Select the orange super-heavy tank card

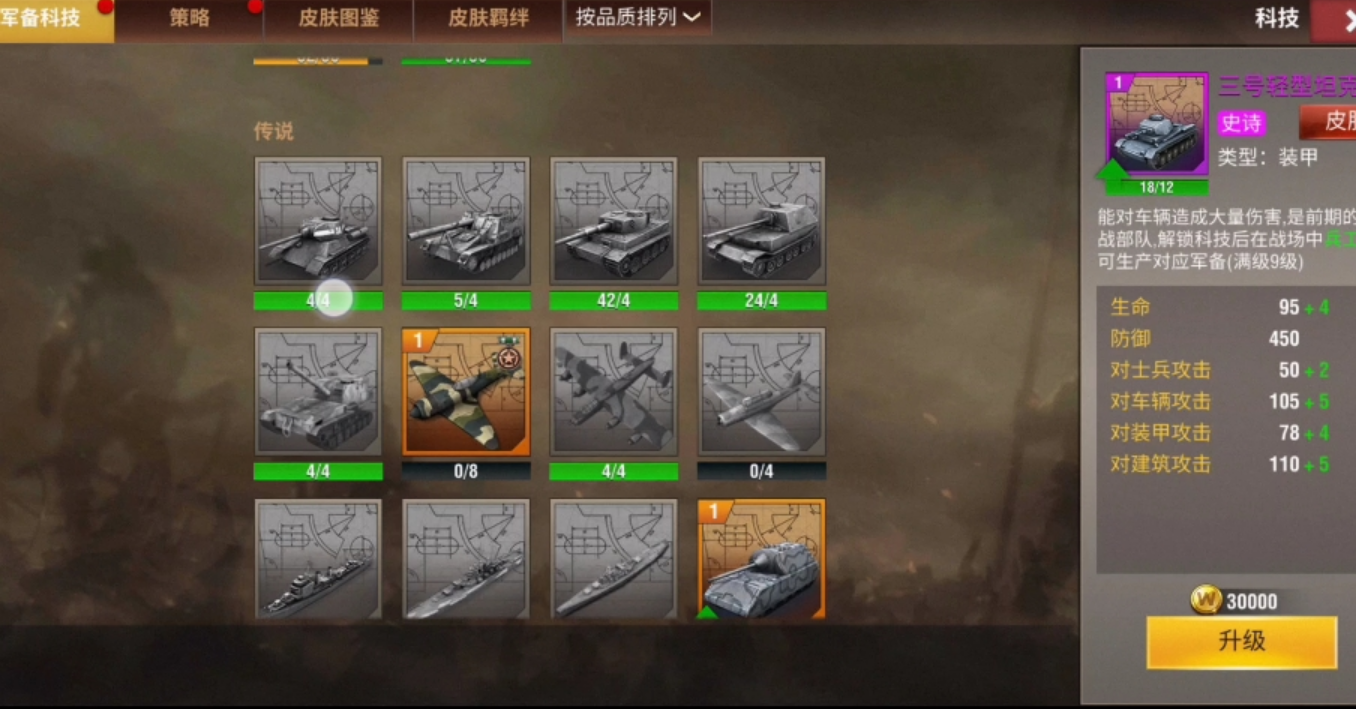(762, 559)
